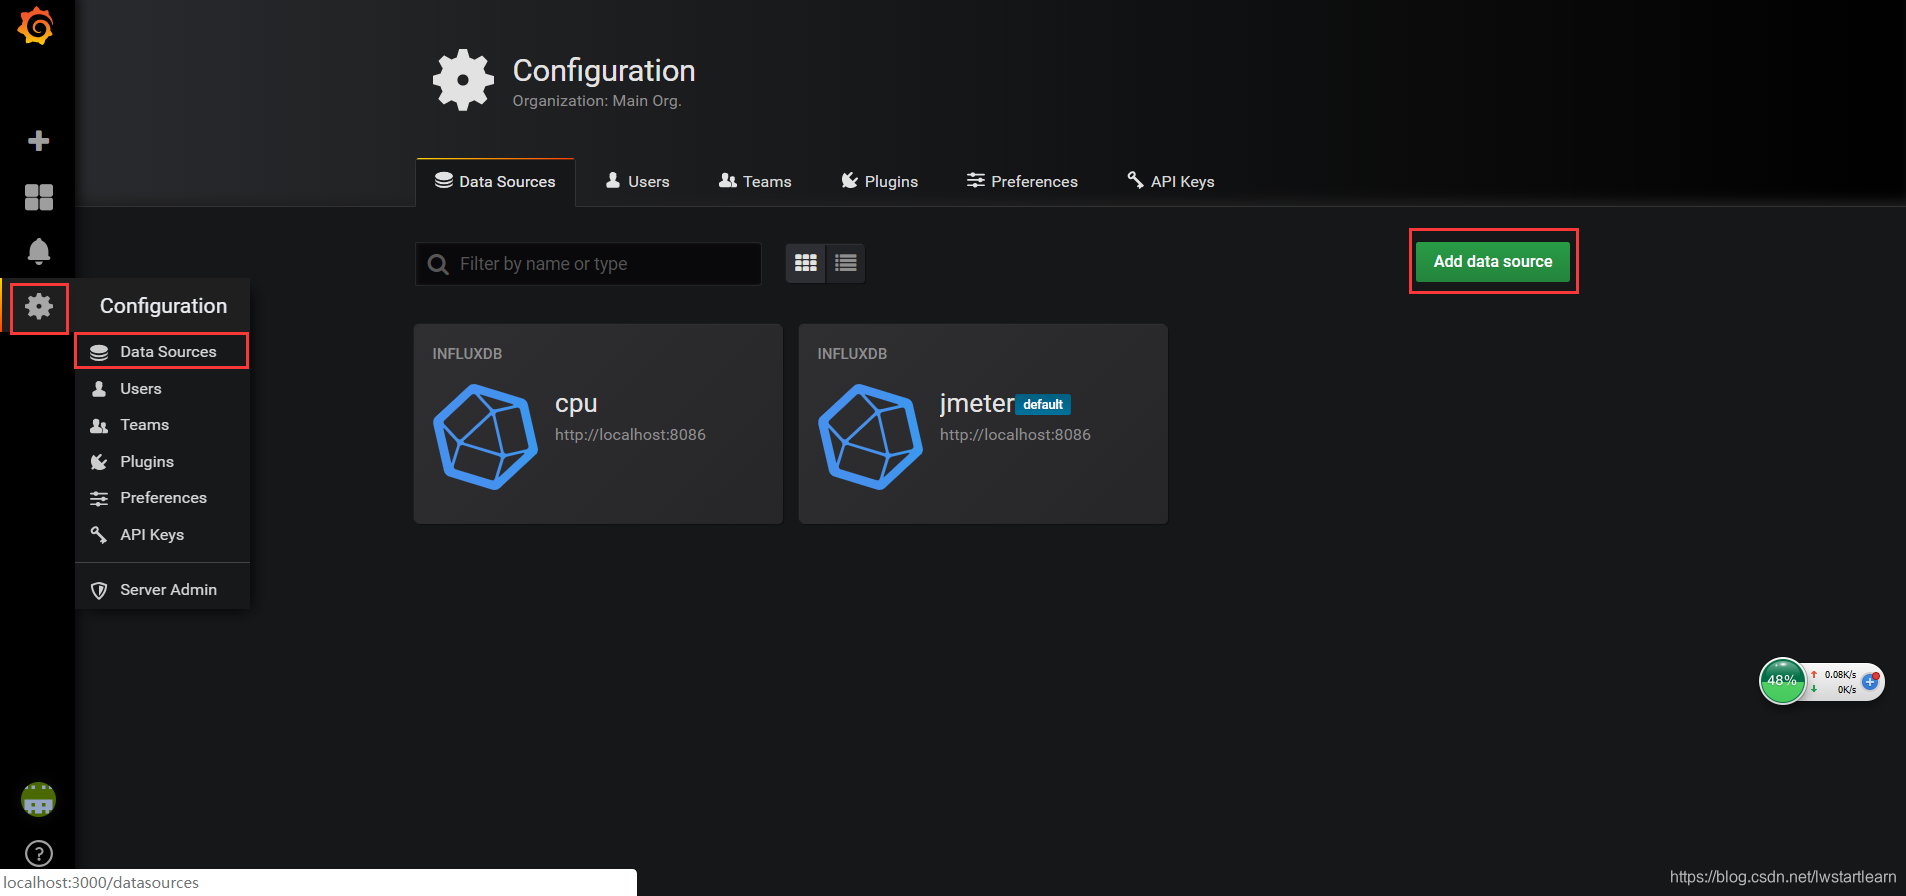Screen dimensions: 1906x896
Task: Focus the Filter by name or type field
Action: pos(588,264)
